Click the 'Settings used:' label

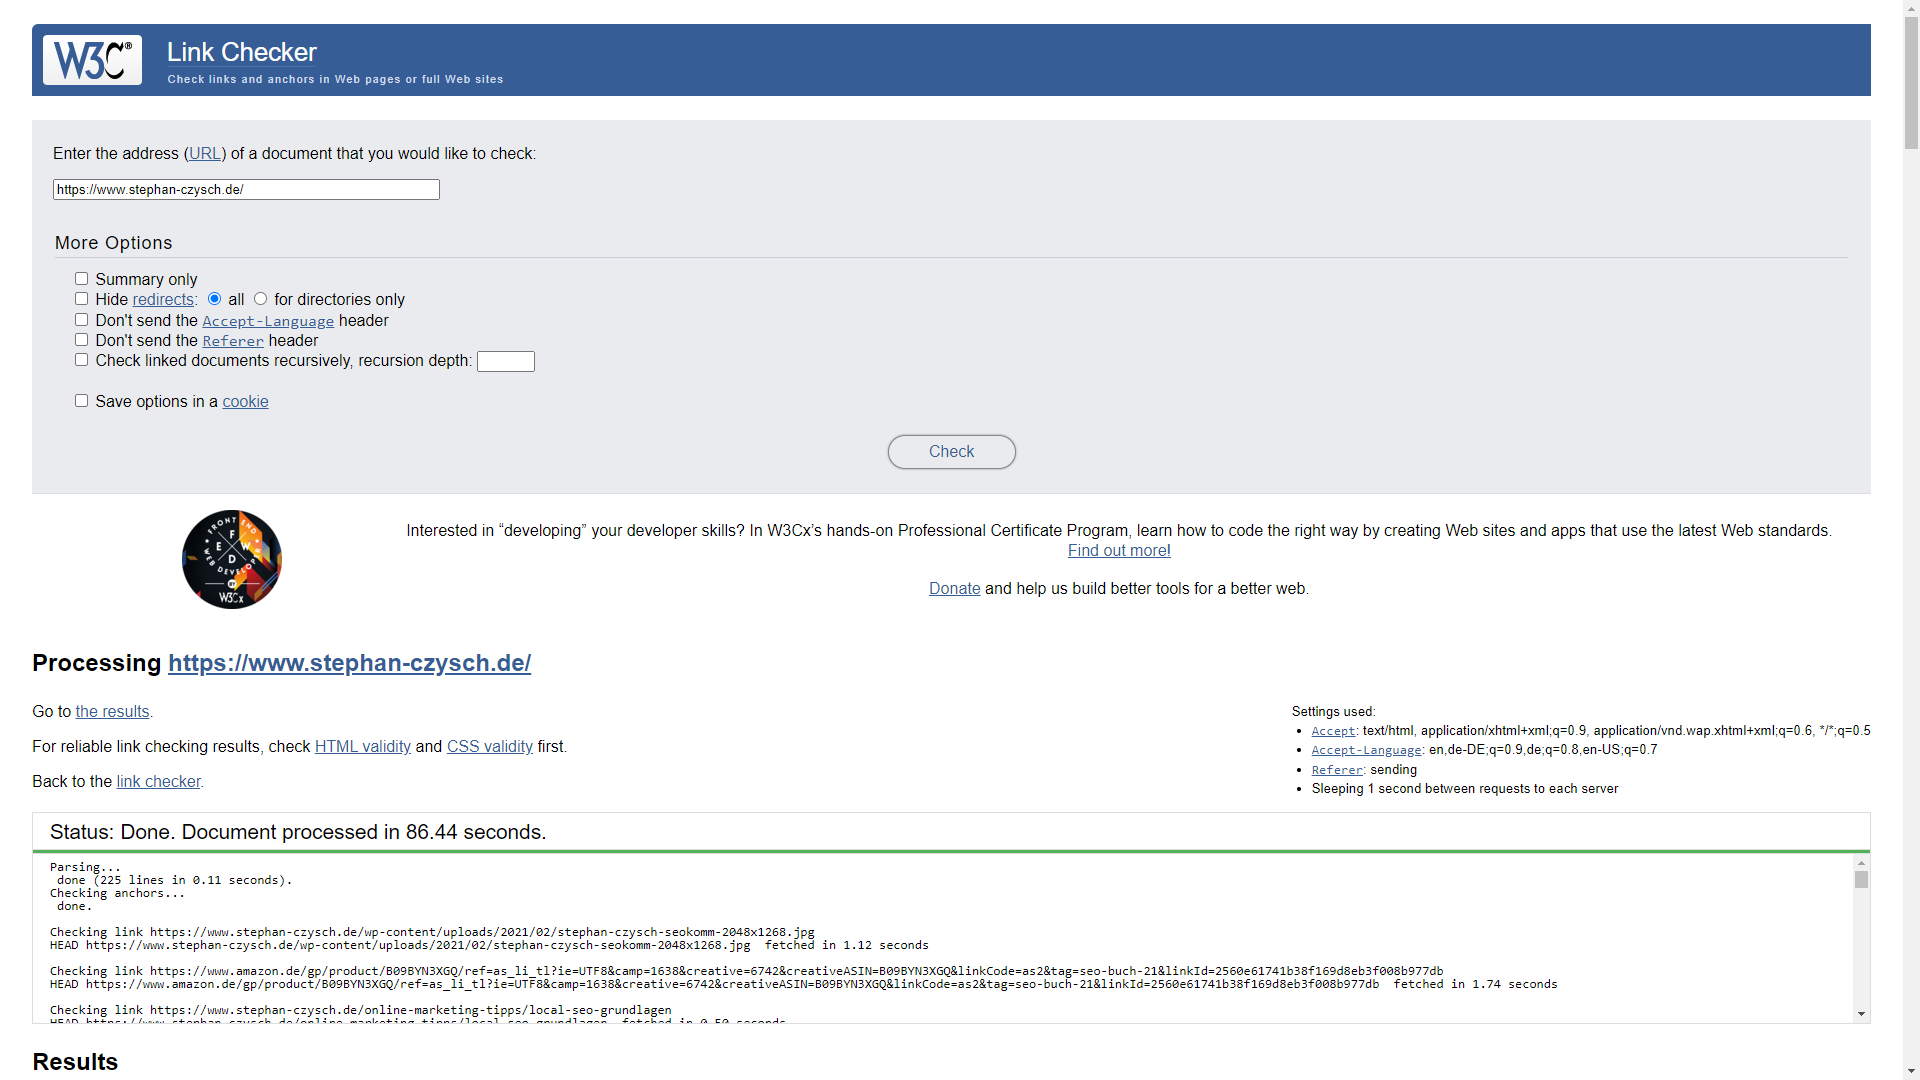1334,712
